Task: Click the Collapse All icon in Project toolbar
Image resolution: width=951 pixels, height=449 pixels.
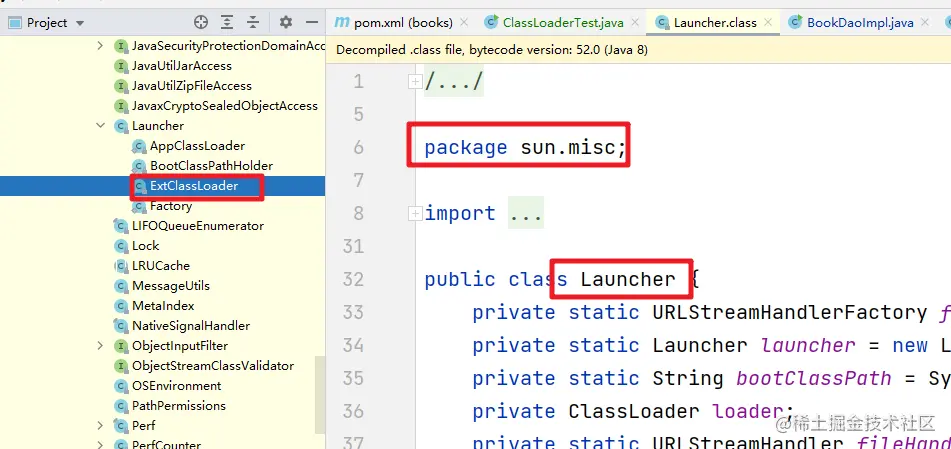Action: click(x=253, y=23)
